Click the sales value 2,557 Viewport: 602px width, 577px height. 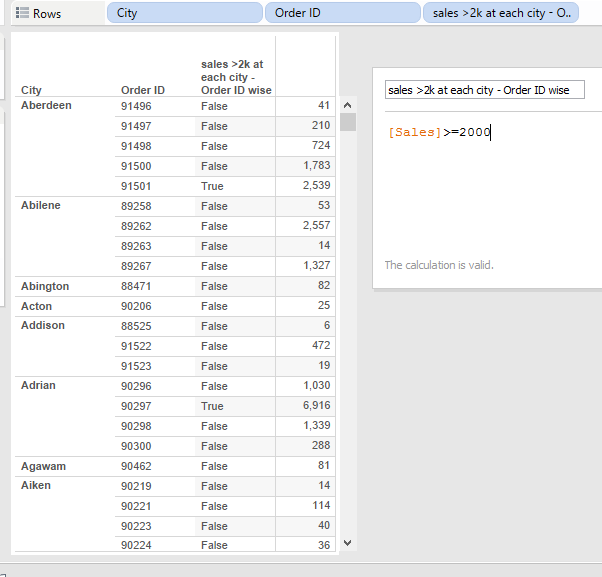tap(316, 225)
